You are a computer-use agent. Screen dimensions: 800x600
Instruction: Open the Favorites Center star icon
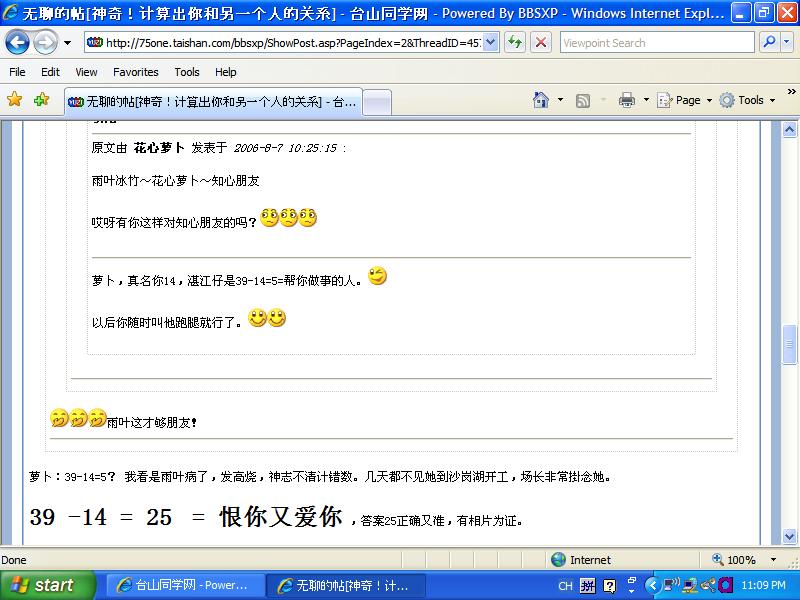[x=14, y=100]
